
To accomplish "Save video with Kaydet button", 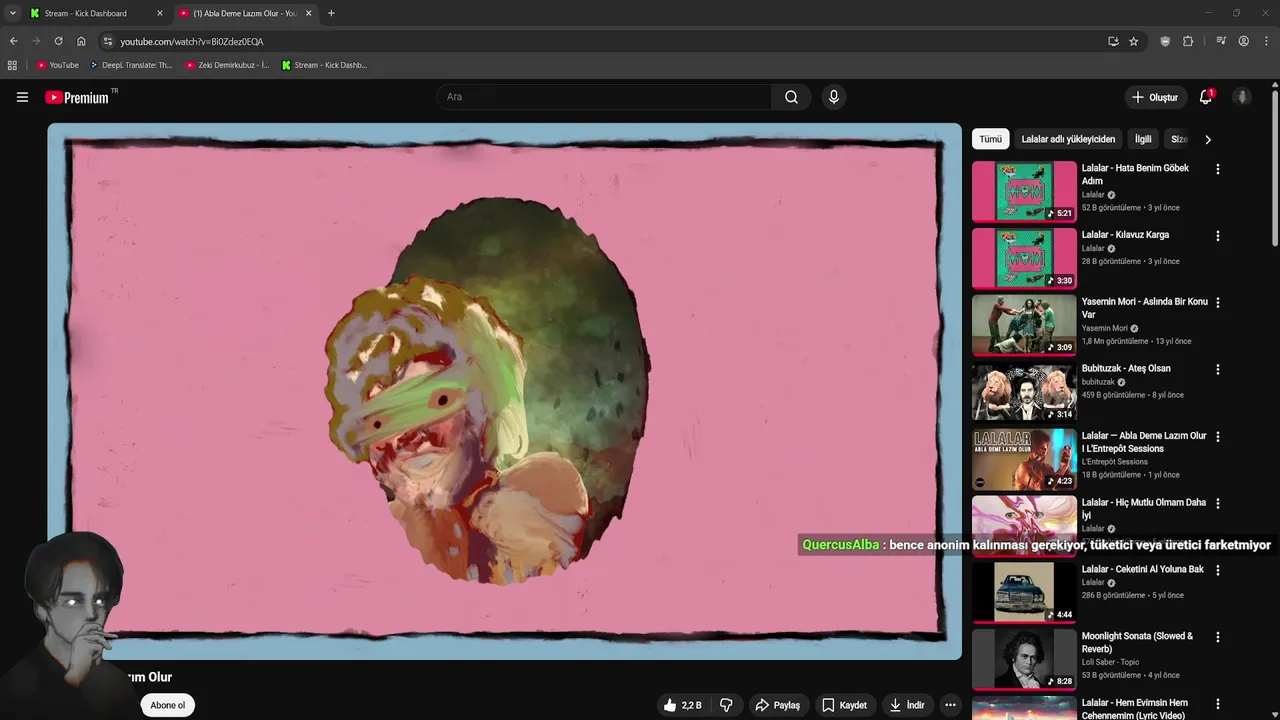I will pyautogui.click(x=845, y=705).
